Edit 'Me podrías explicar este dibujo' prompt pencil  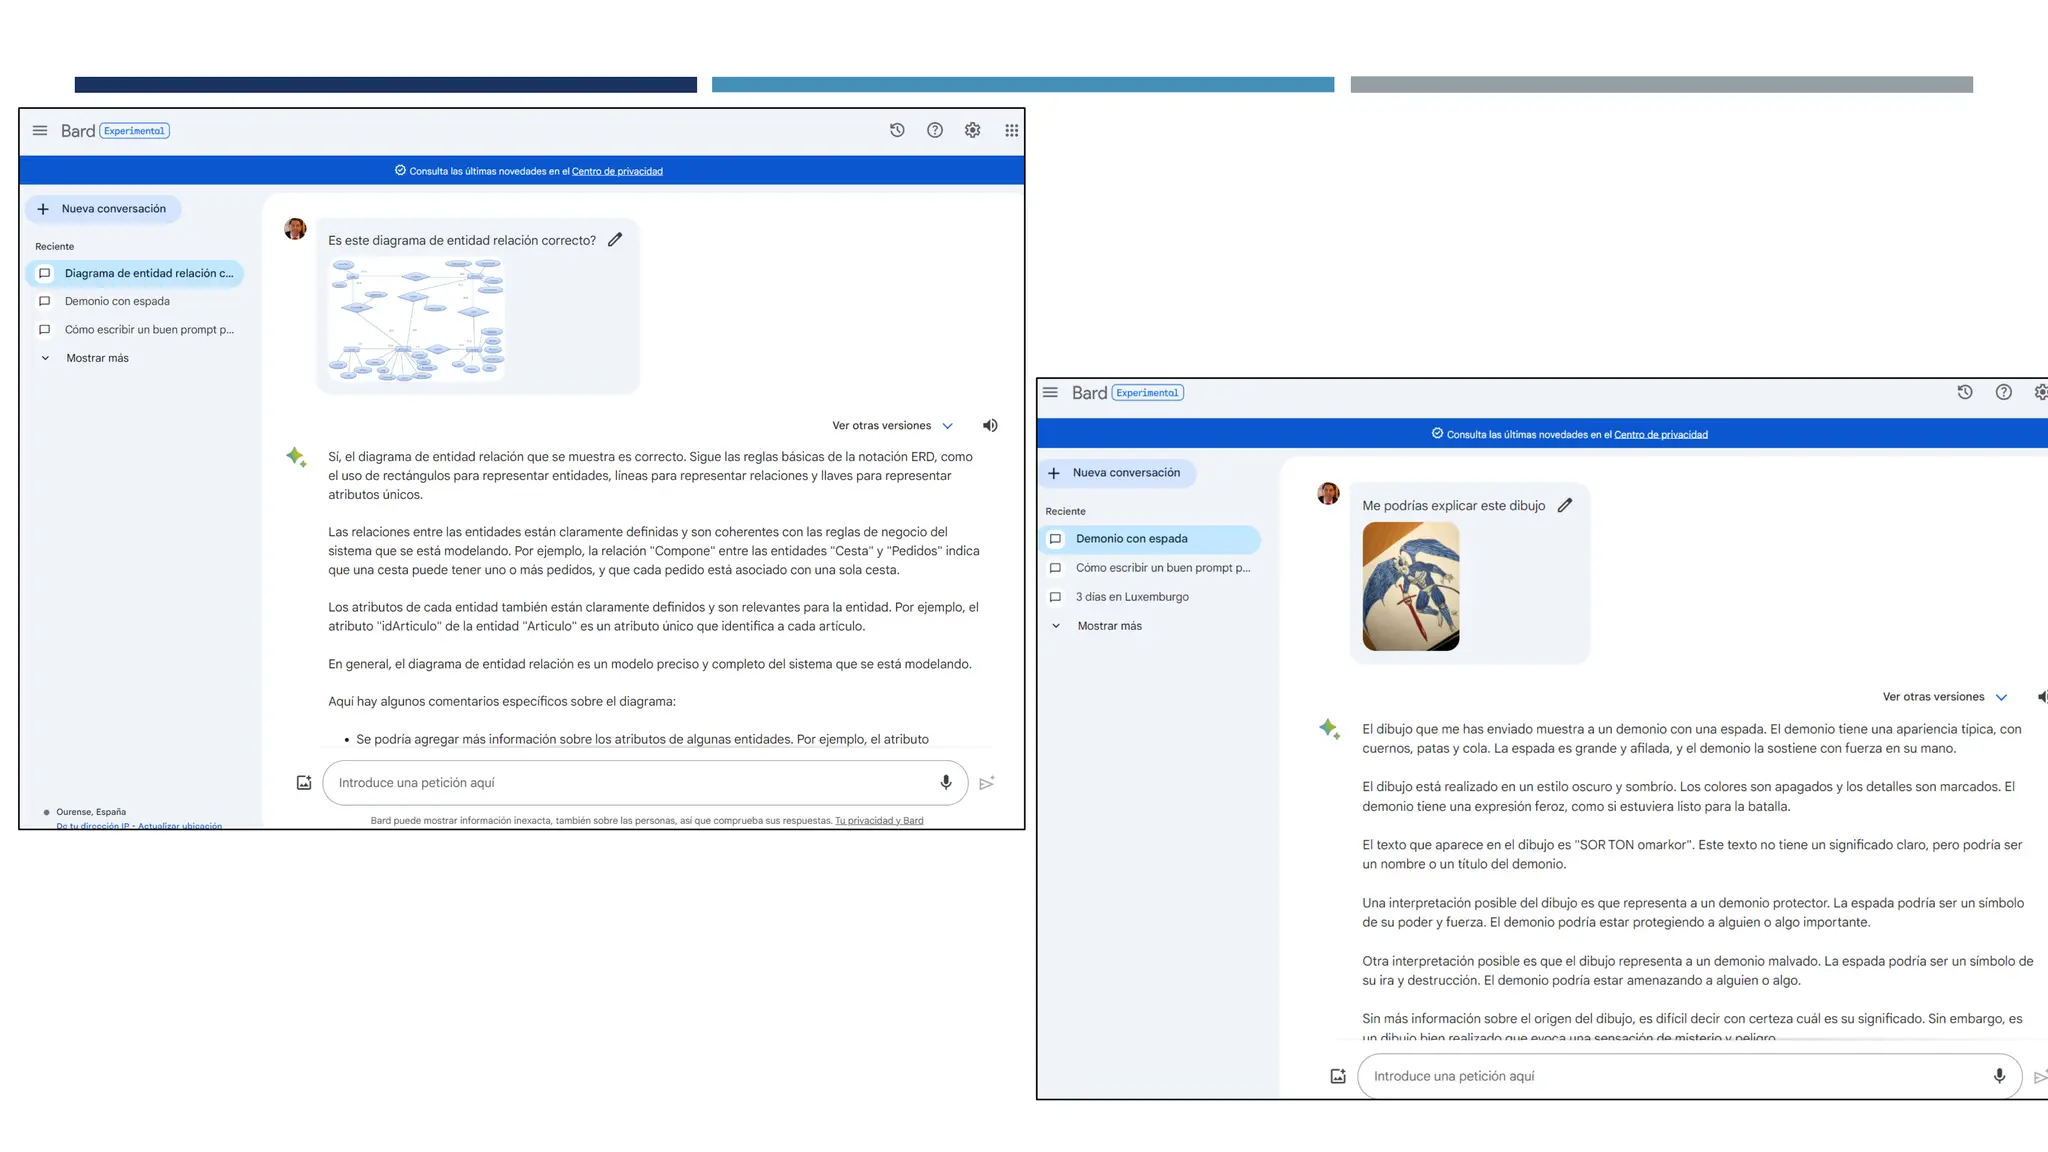pyautogui.click(x=1565, y=506)
